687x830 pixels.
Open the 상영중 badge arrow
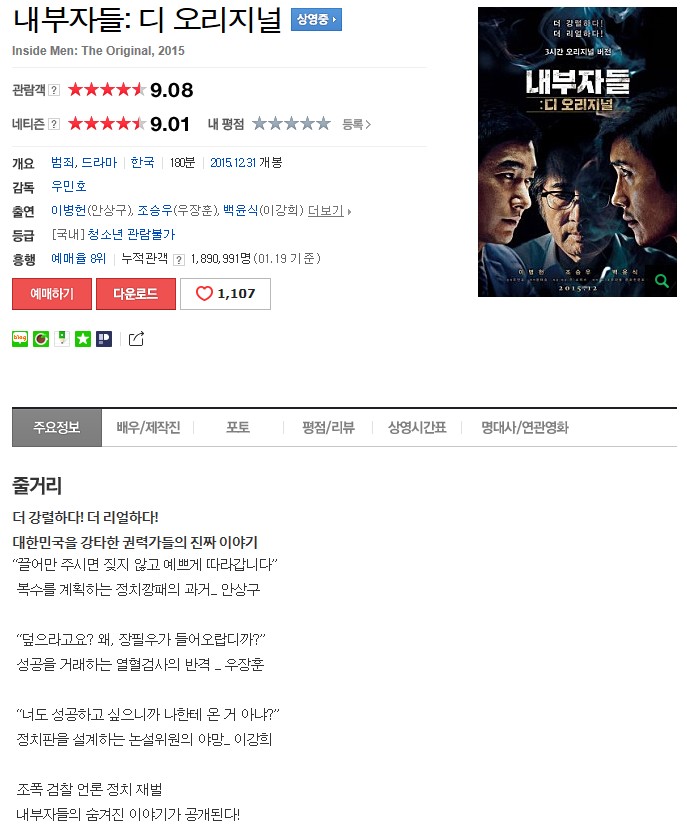316,20
